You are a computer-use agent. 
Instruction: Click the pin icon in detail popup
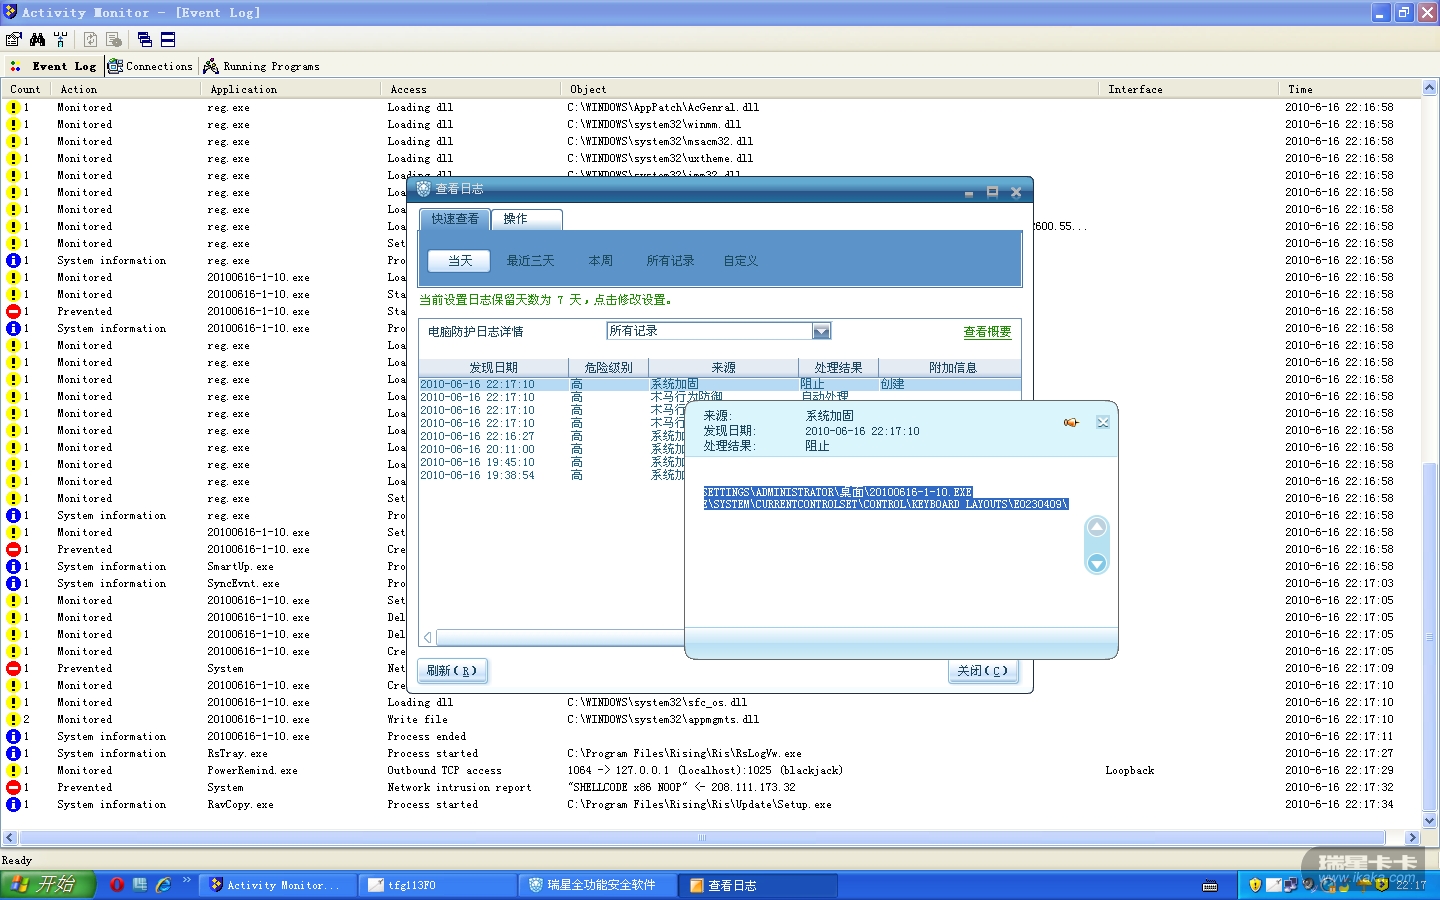[1071, 423]
